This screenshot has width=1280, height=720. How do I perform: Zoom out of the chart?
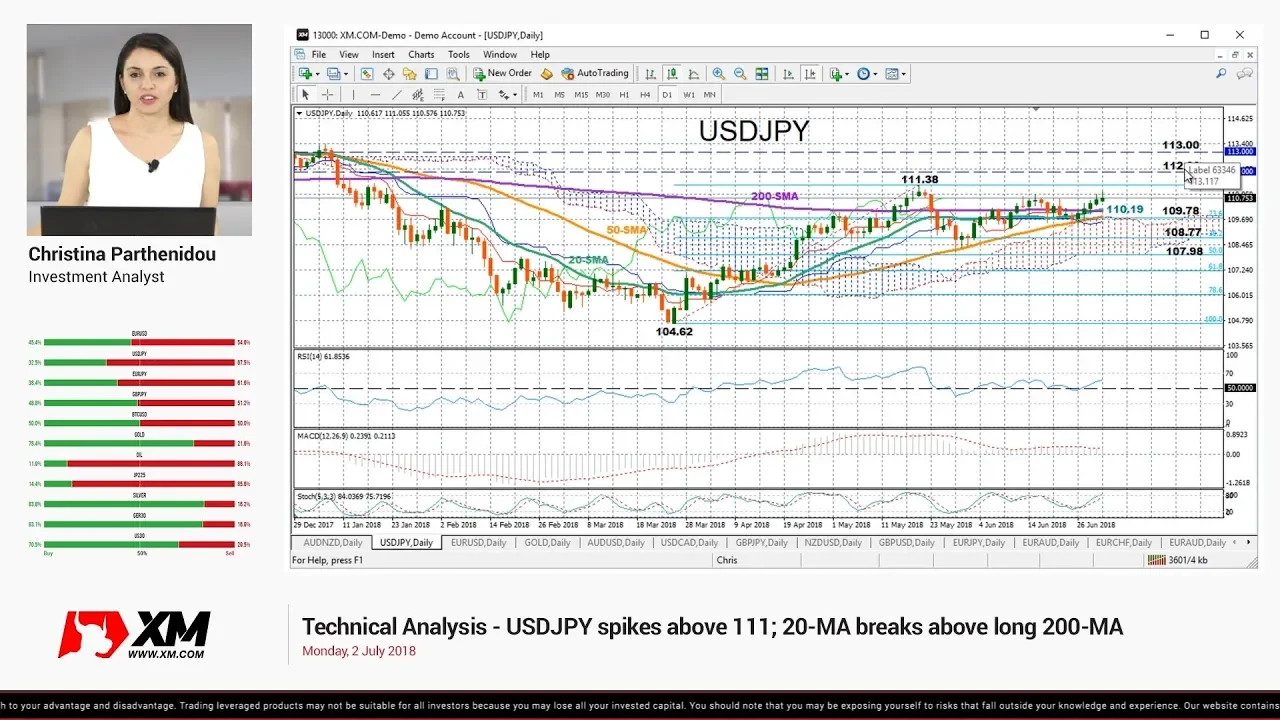click(x=740, y=73)
